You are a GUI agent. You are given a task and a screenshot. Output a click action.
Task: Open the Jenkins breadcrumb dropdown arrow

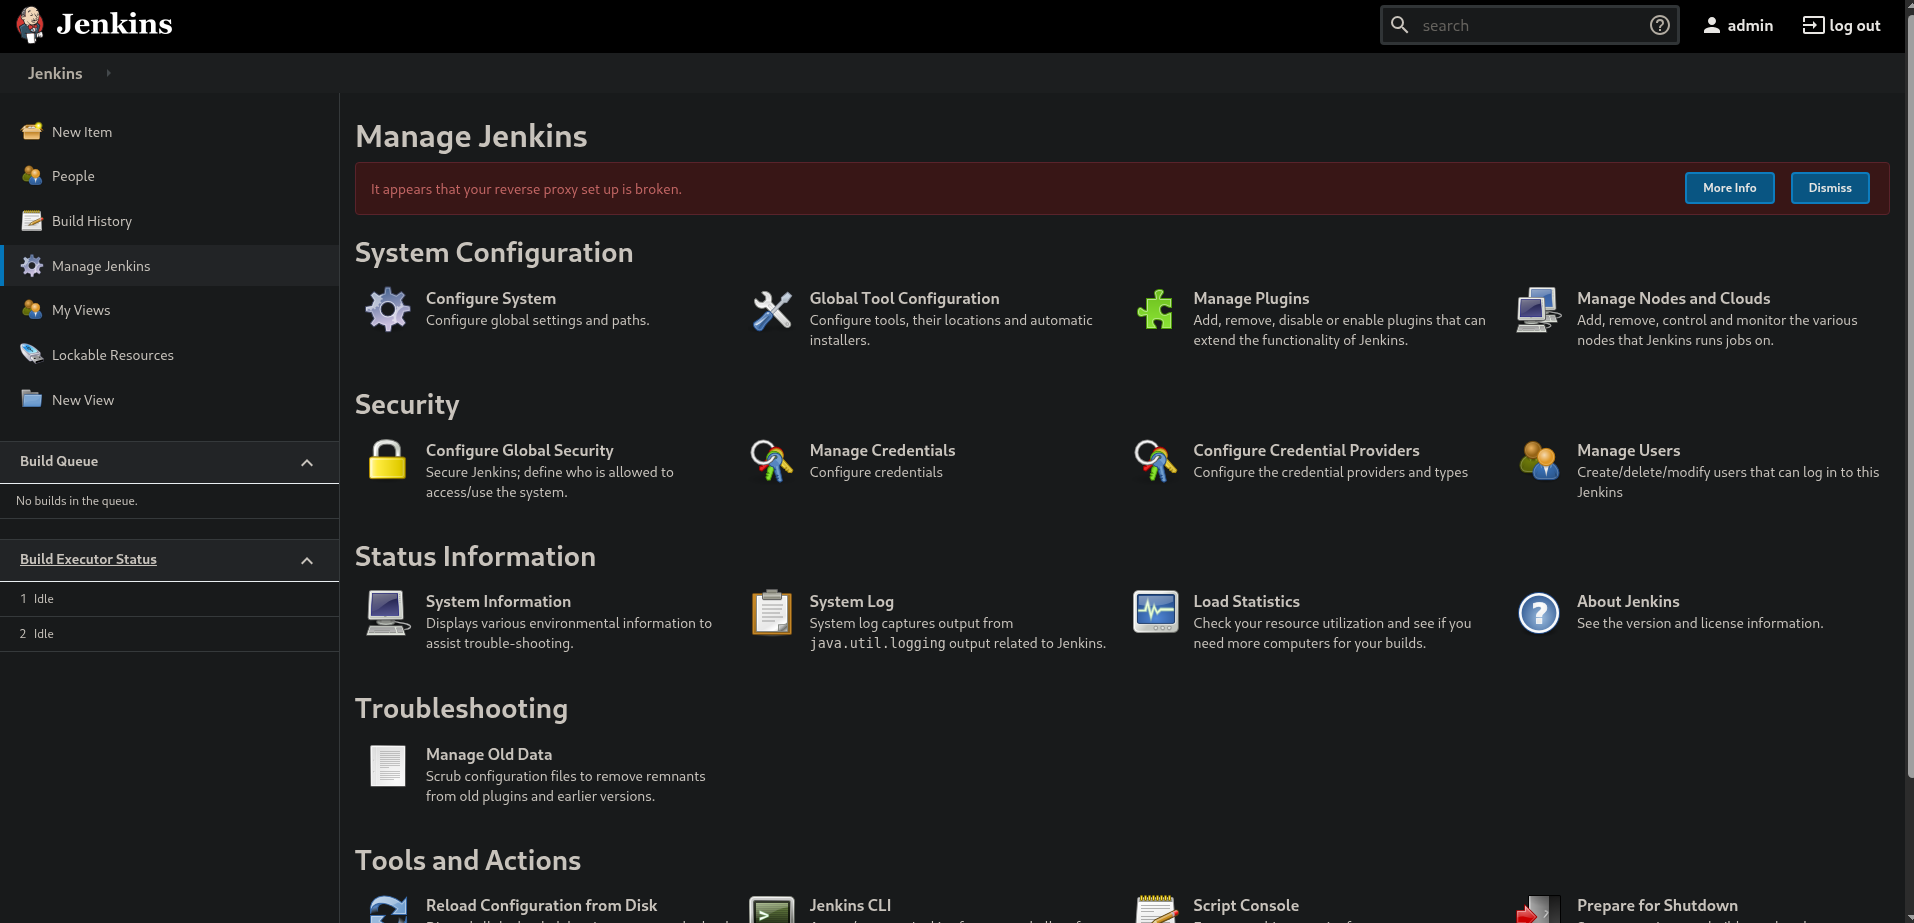point(108,73)
